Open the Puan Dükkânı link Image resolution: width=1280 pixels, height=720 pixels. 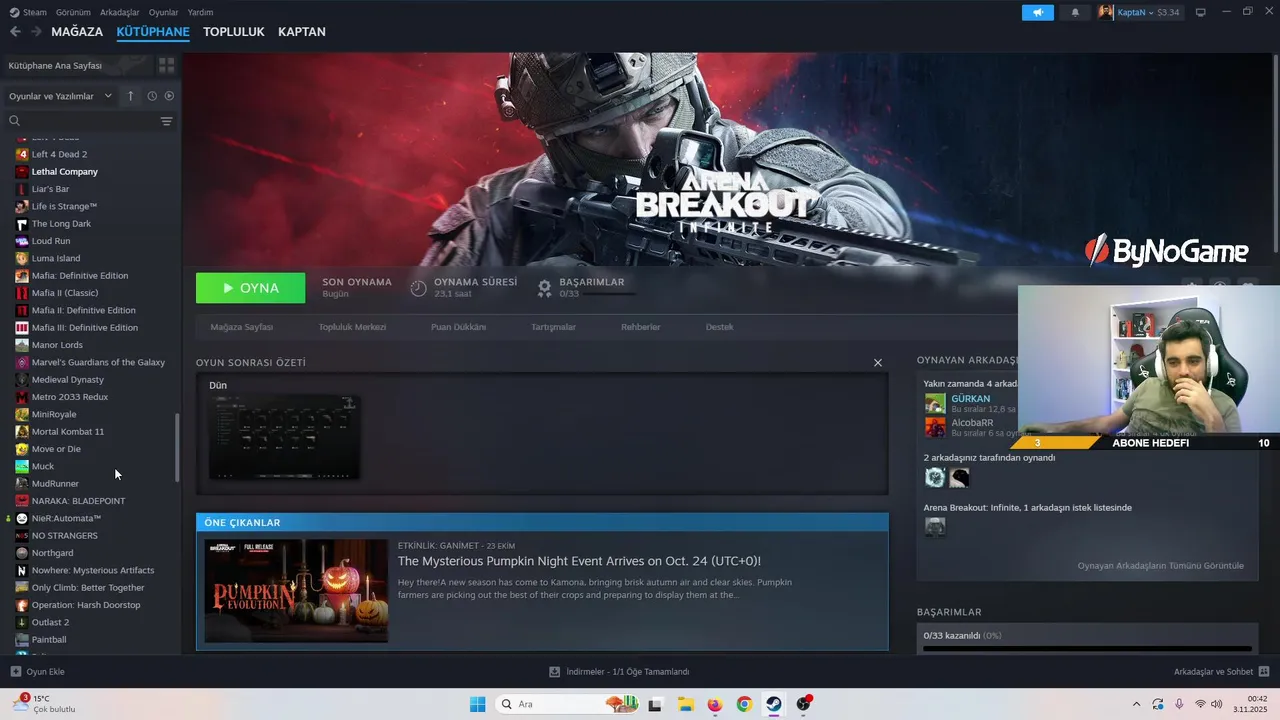[x=458, y=327]
